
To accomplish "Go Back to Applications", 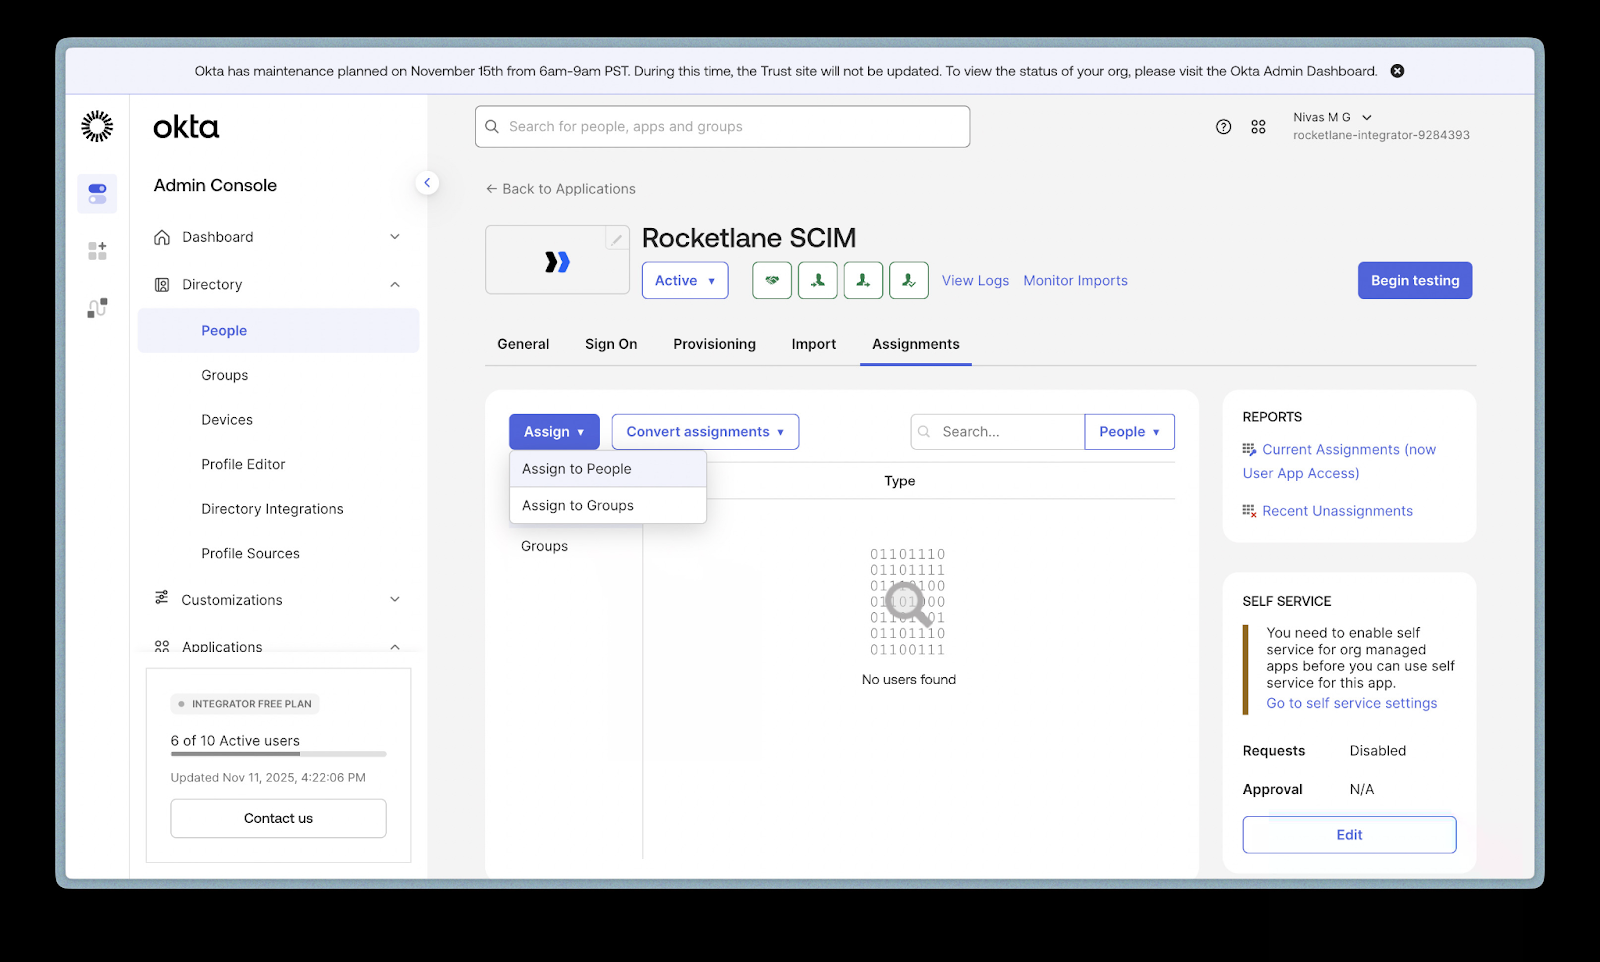I will coord(561,189).
